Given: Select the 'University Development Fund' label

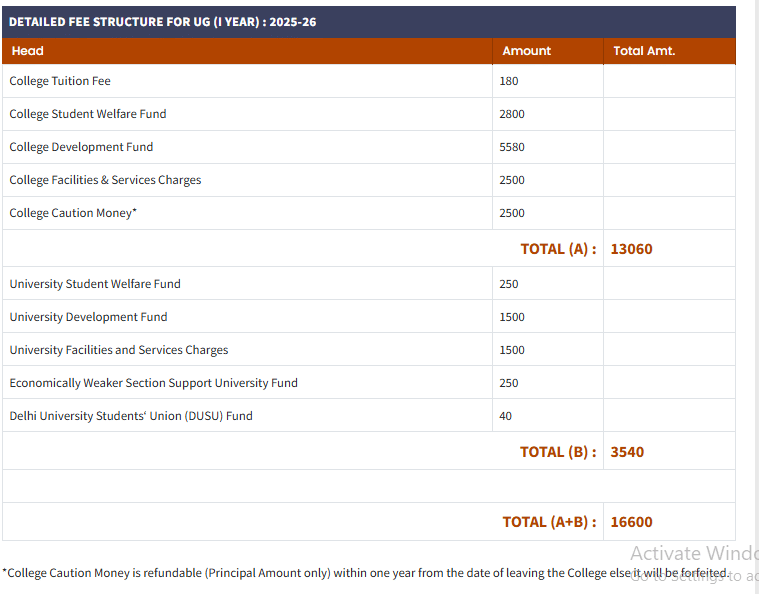Looking at the screenshot, I should [x=88, y=317].
